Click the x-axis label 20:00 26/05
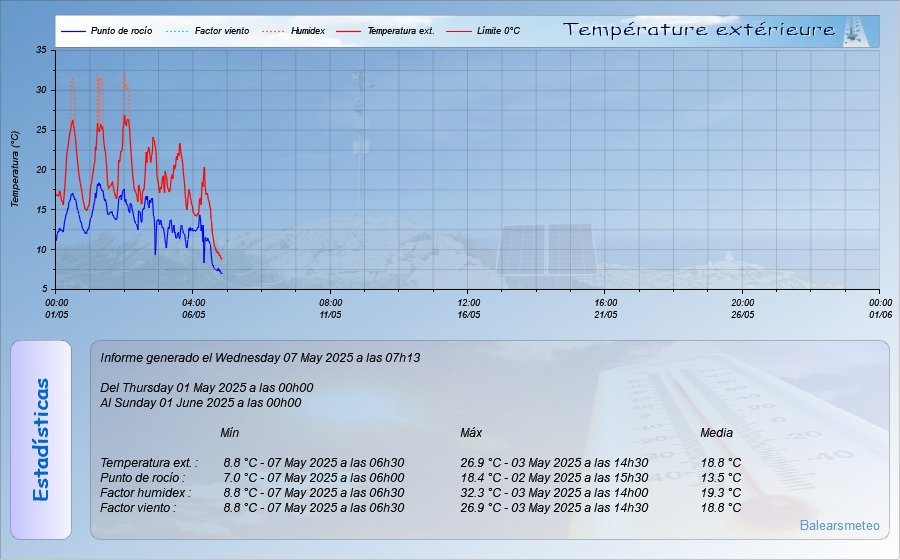 click(x=743, y=309)
